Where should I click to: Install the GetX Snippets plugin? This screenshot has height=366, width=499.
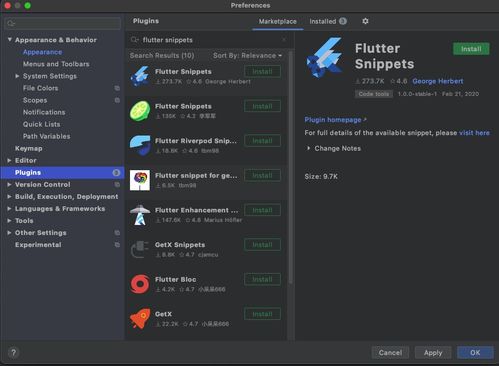(262, 245)
